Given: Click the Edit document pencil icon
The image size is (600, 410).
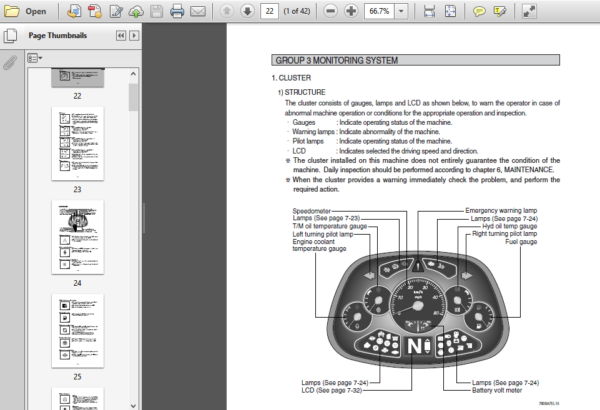Looking at the screenshot, I should (116, 11).
